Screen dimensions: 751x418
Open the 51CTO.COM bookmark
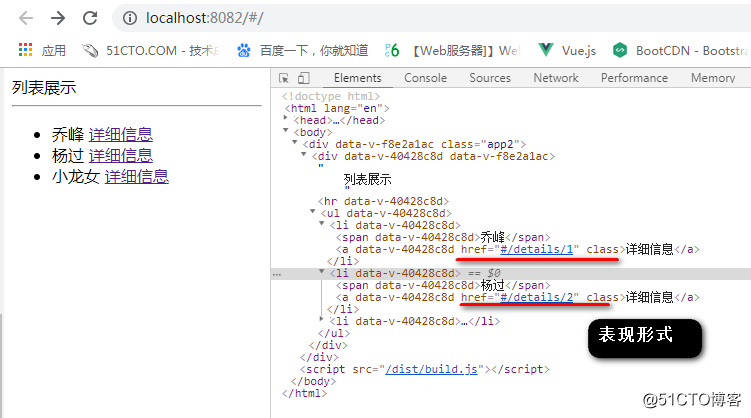pos(150,50)
